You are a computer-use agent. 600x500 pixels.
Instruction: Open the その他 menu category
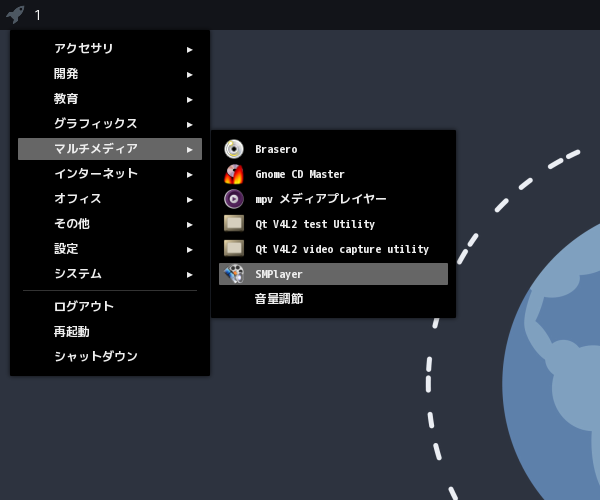(x=110, y=224)
